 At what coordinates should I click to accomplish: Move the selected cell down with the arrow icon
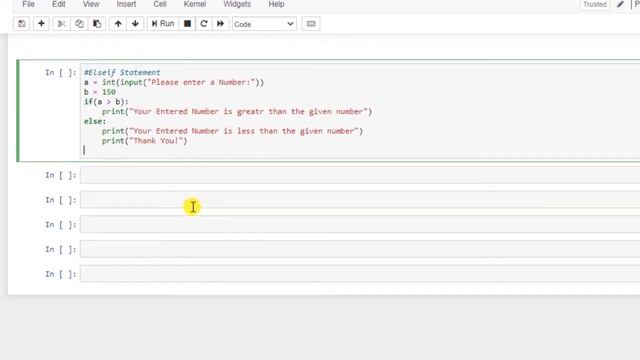click(135, 24)
